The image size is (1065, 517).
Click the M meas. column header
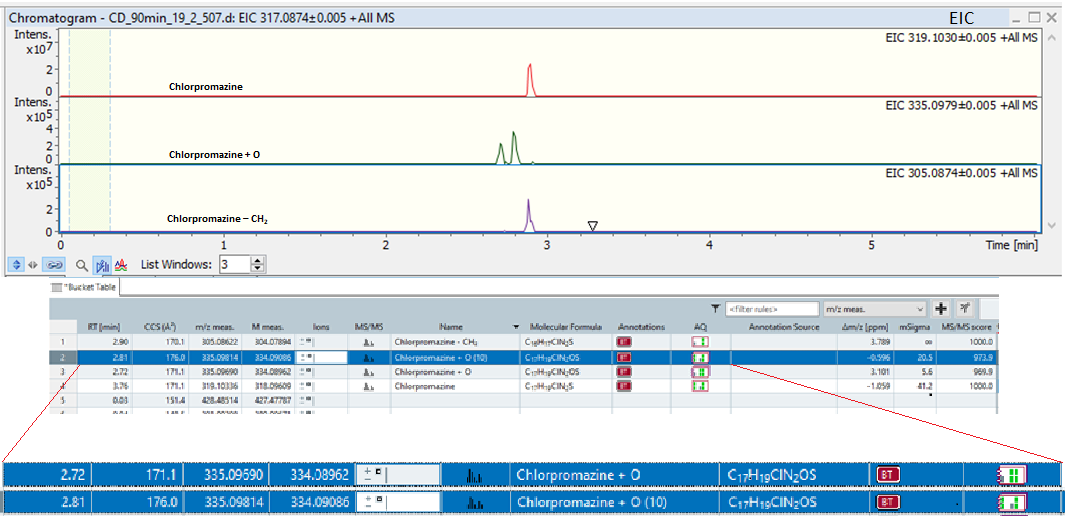tap(266, 327)
